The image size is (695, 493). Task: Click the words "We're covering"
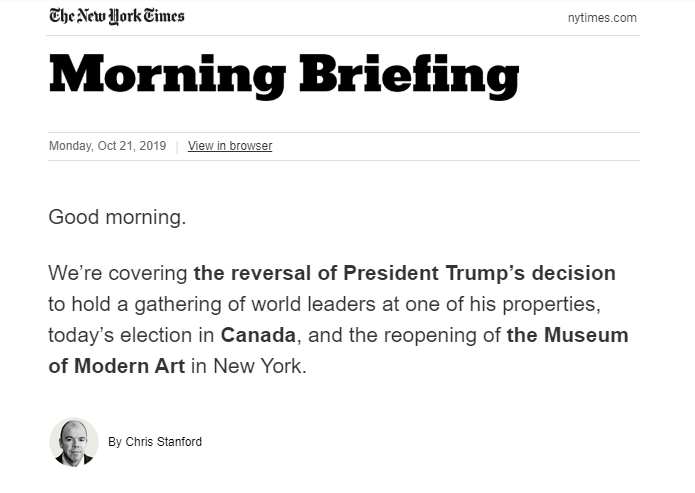(x=118, y=273)
